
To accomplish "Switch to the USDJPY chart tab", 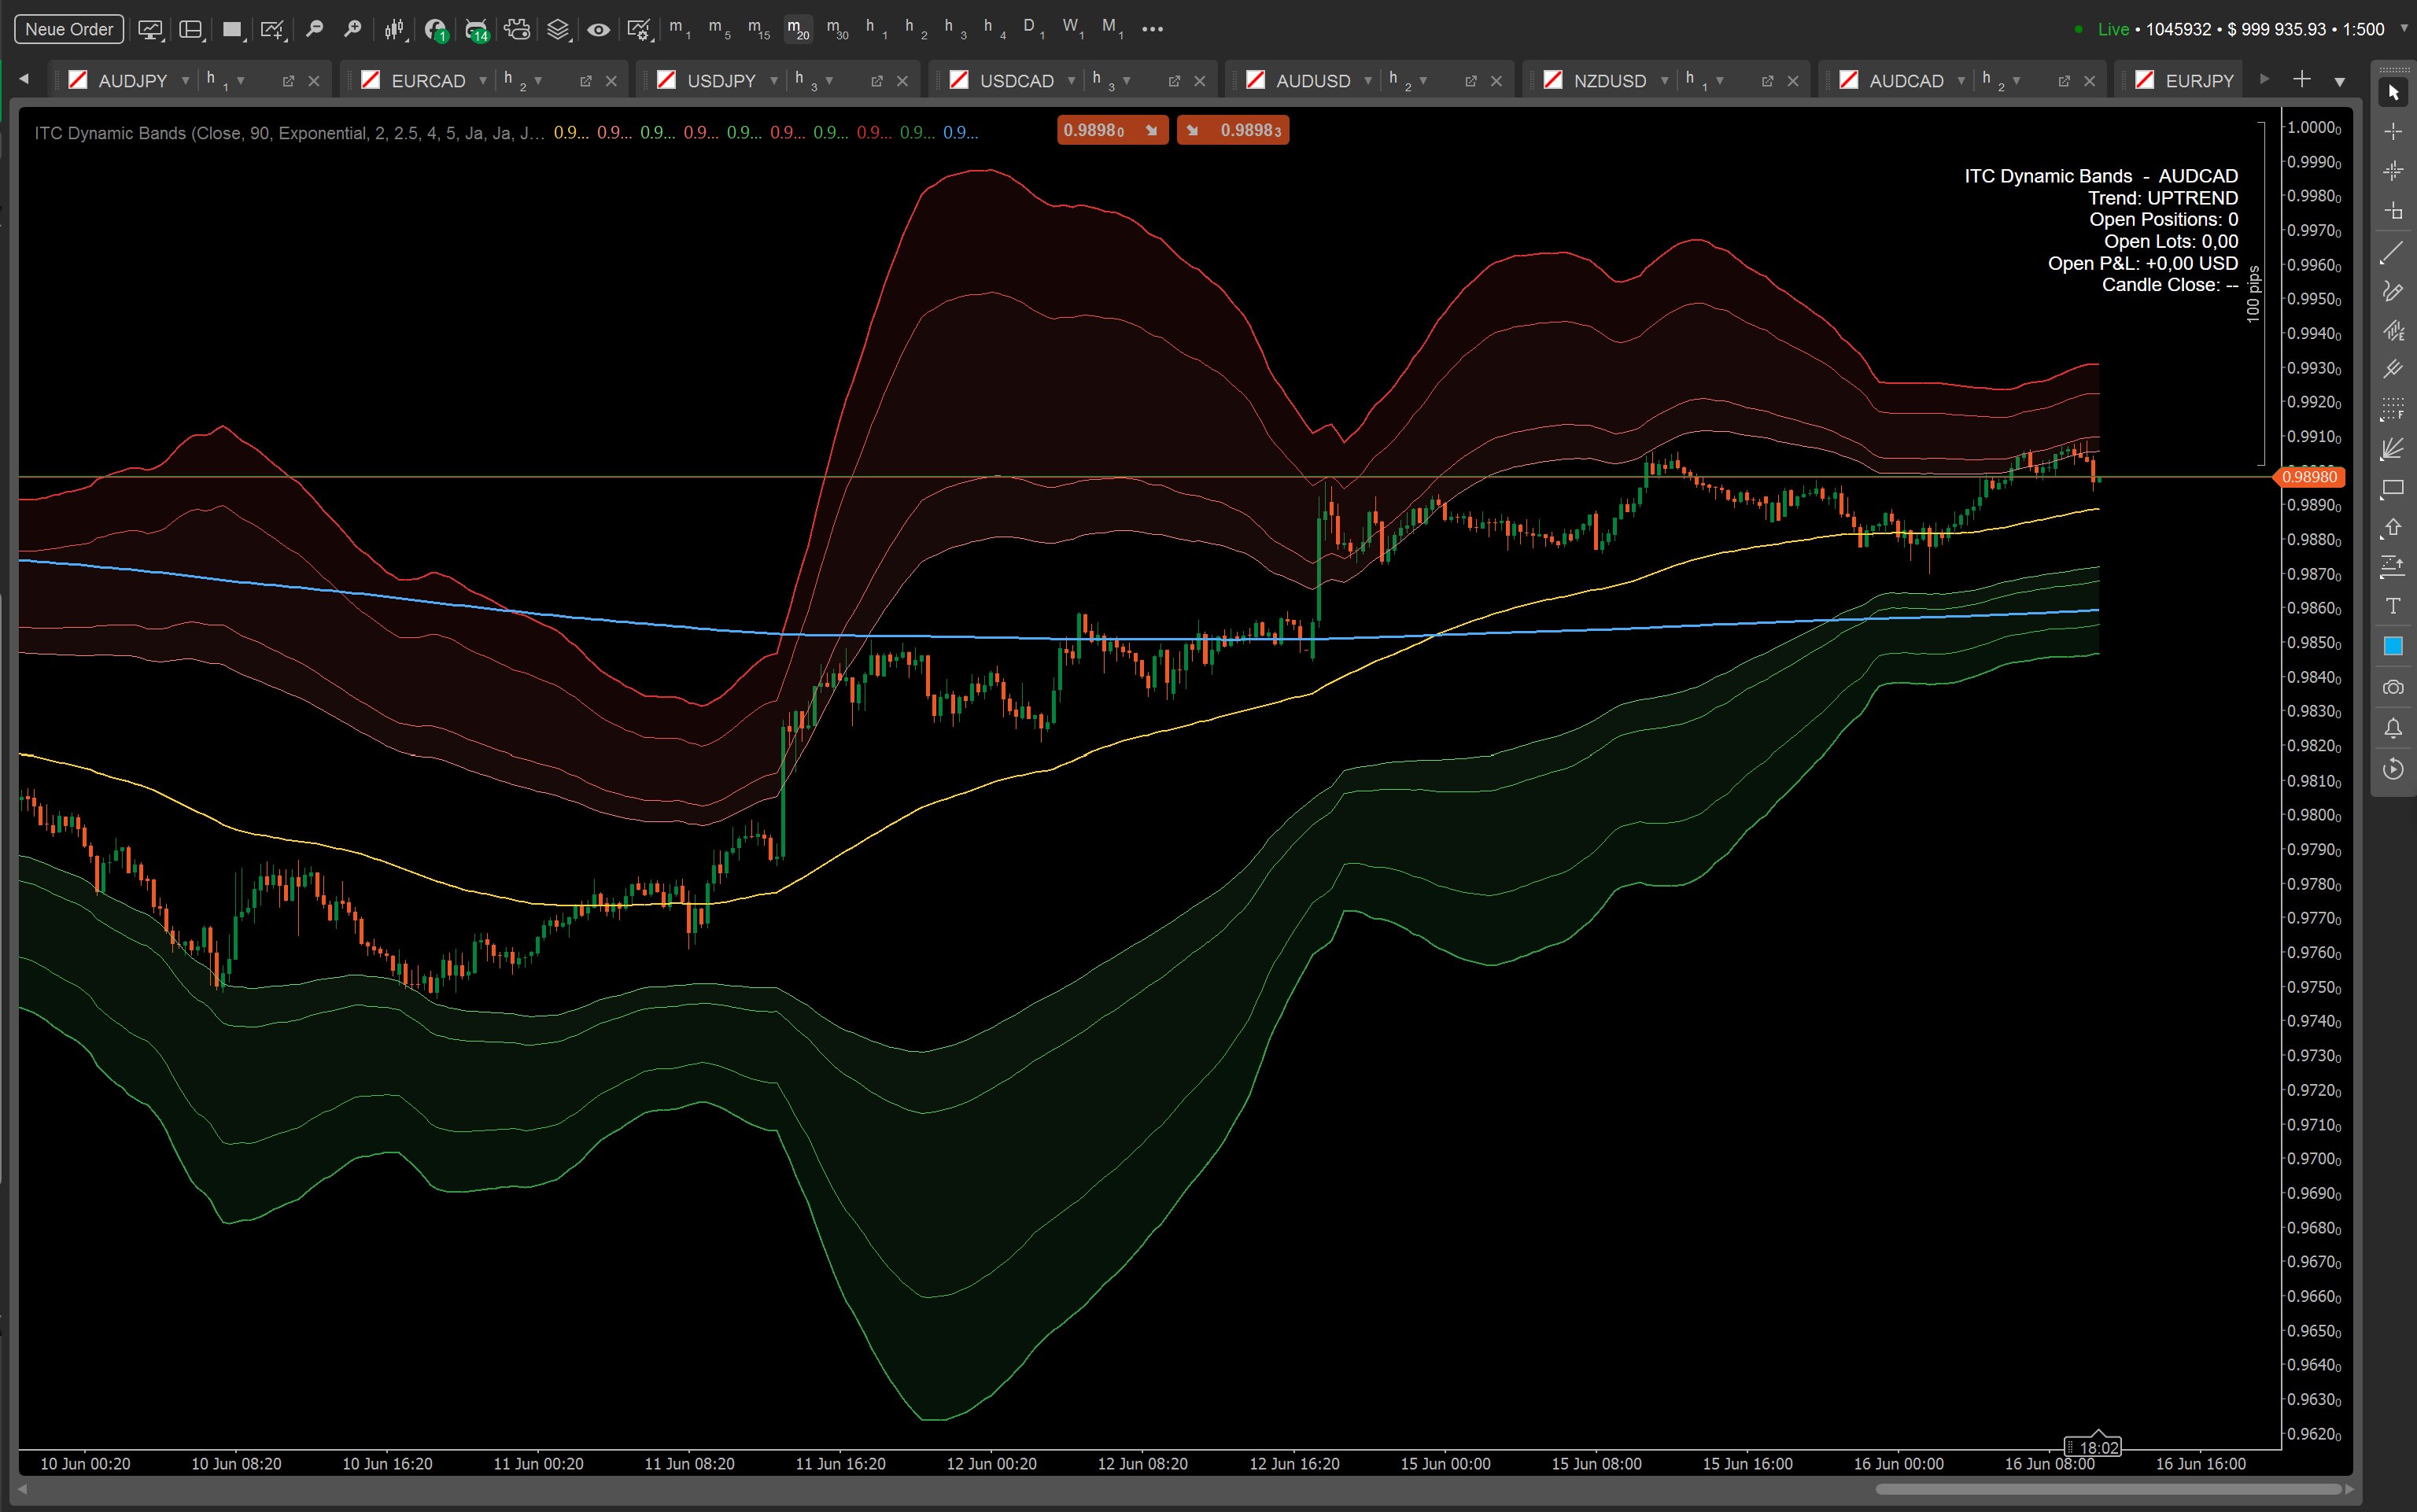I will (x=721, y=81).
